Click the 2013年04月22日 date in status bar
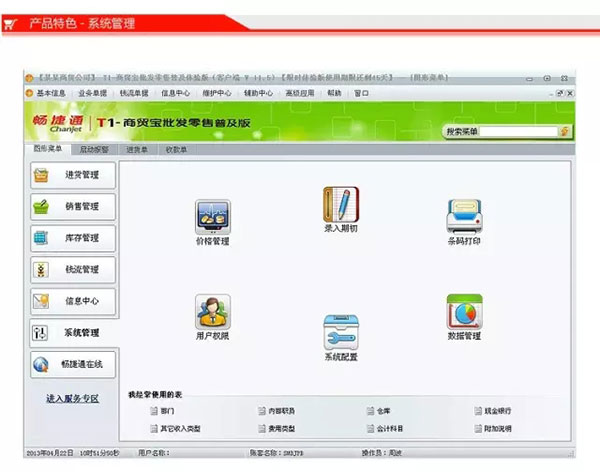600x472 pixels. click(x=50, y=453)
